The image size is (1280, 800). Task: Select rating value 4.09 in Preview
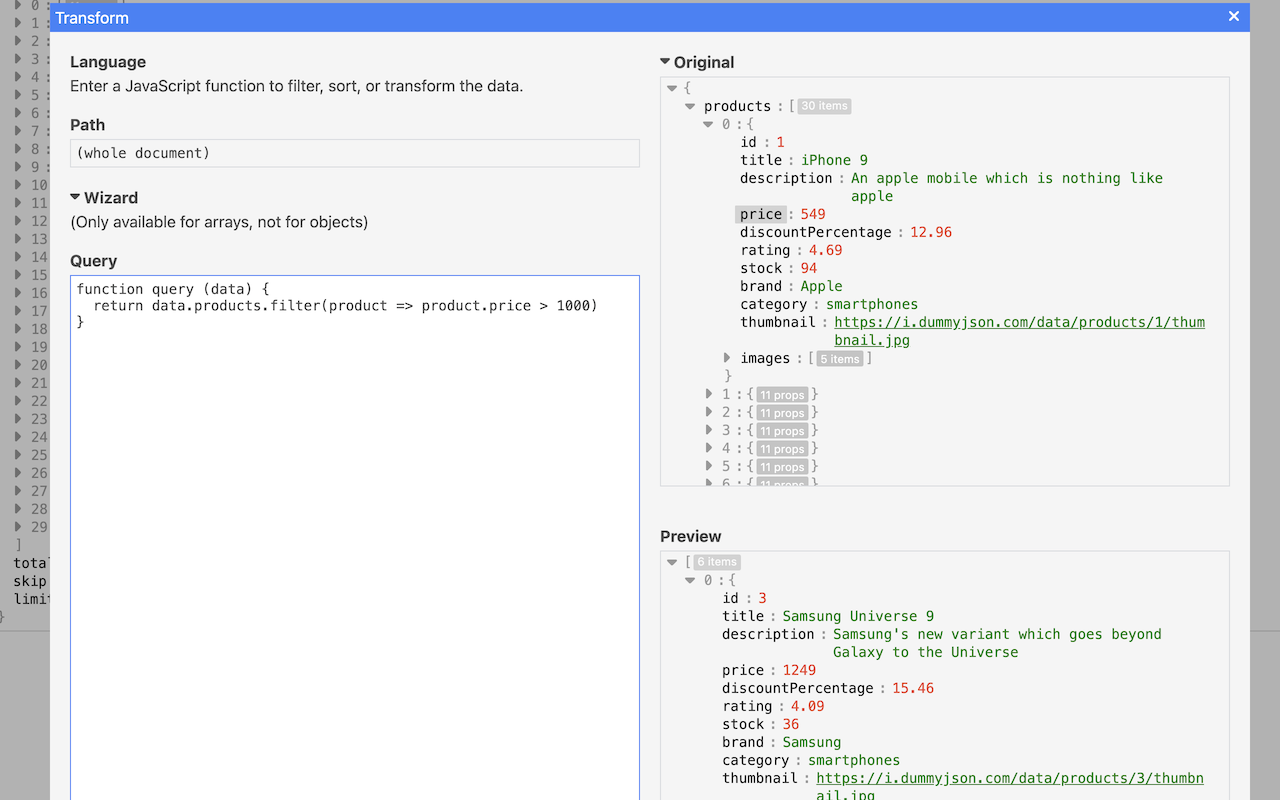tap(808, 706)
